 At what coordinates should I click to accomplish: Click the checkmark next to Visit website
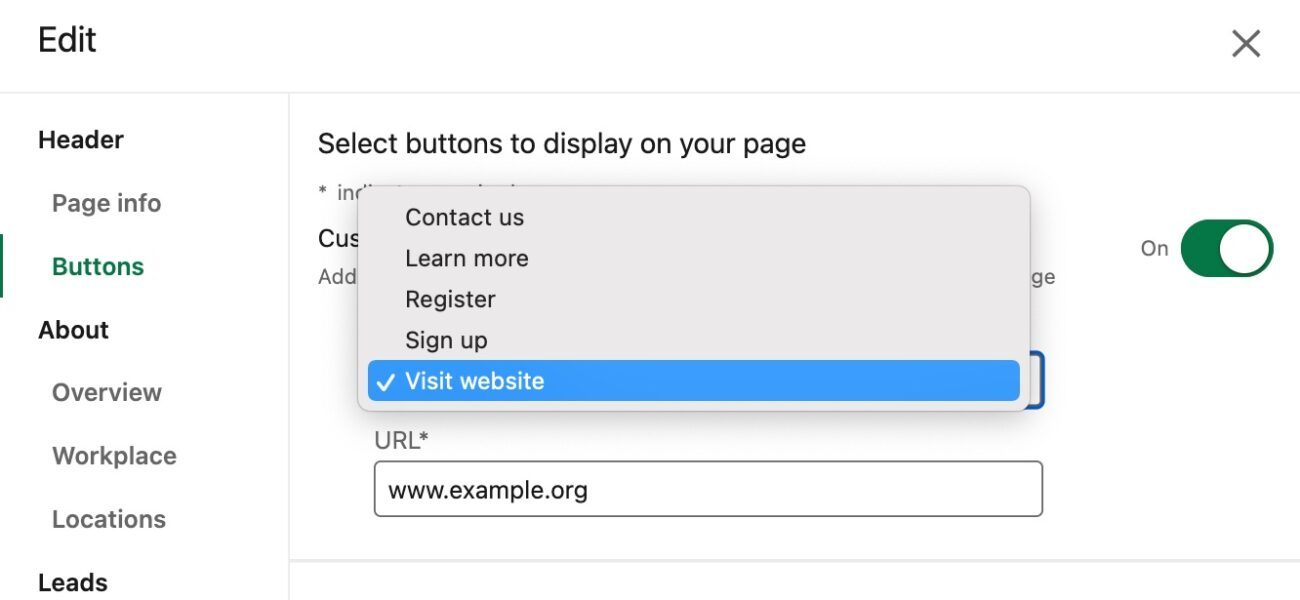point(386,380)
